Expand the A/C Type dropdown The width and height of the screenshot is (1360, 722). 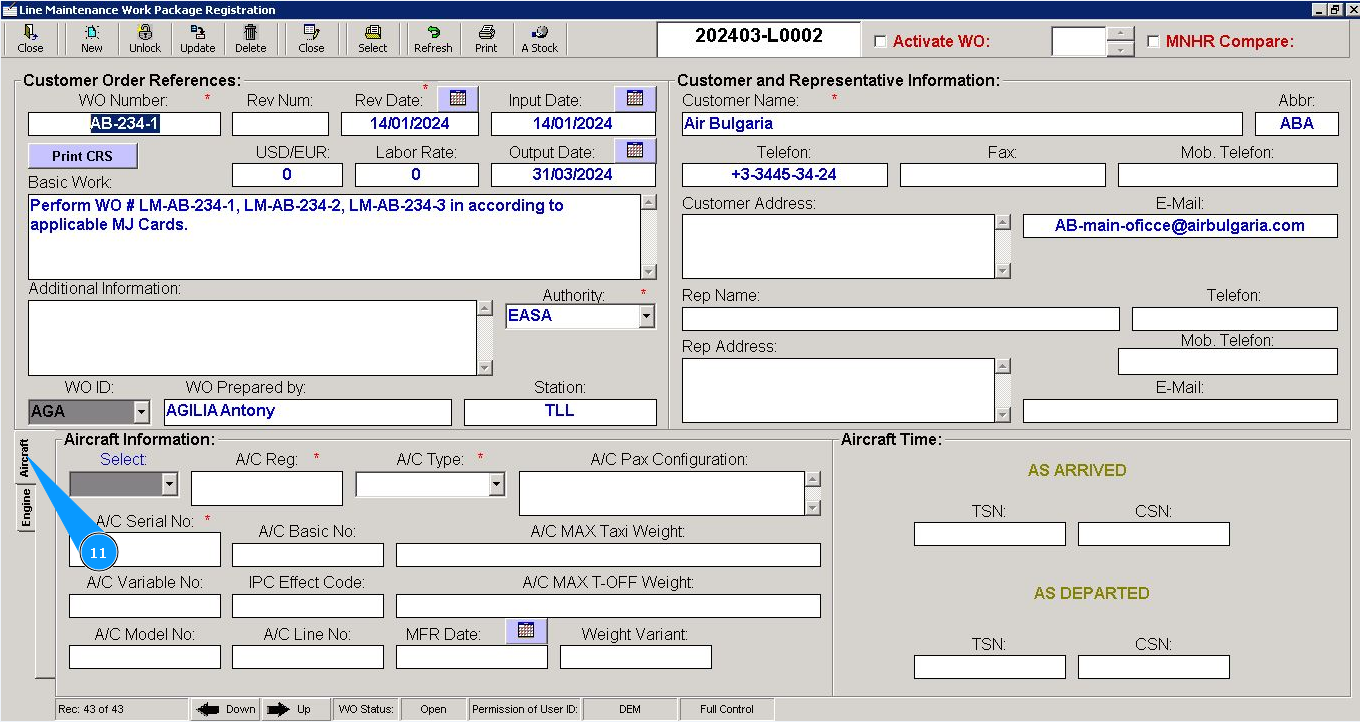tap(496, 485)
